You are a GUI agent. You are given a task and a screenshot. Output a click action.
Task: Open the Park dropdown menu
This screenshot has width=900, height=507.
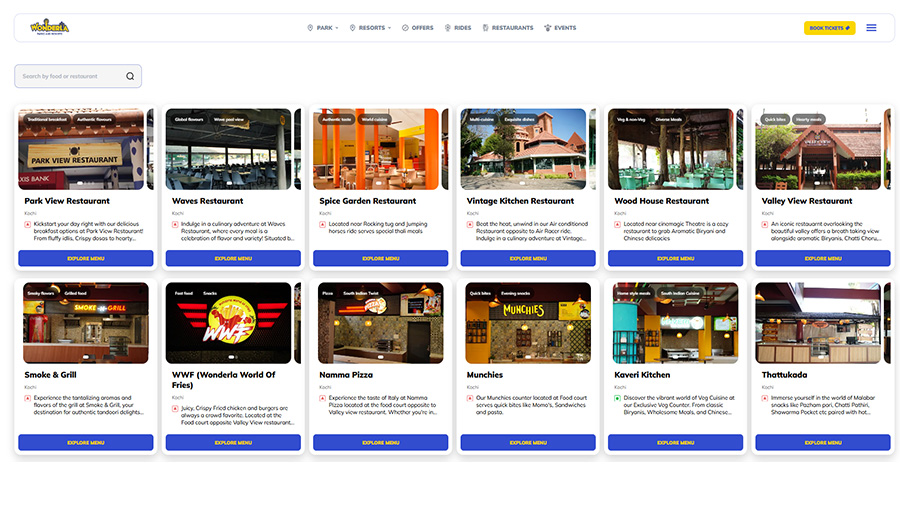click(323, 28)
